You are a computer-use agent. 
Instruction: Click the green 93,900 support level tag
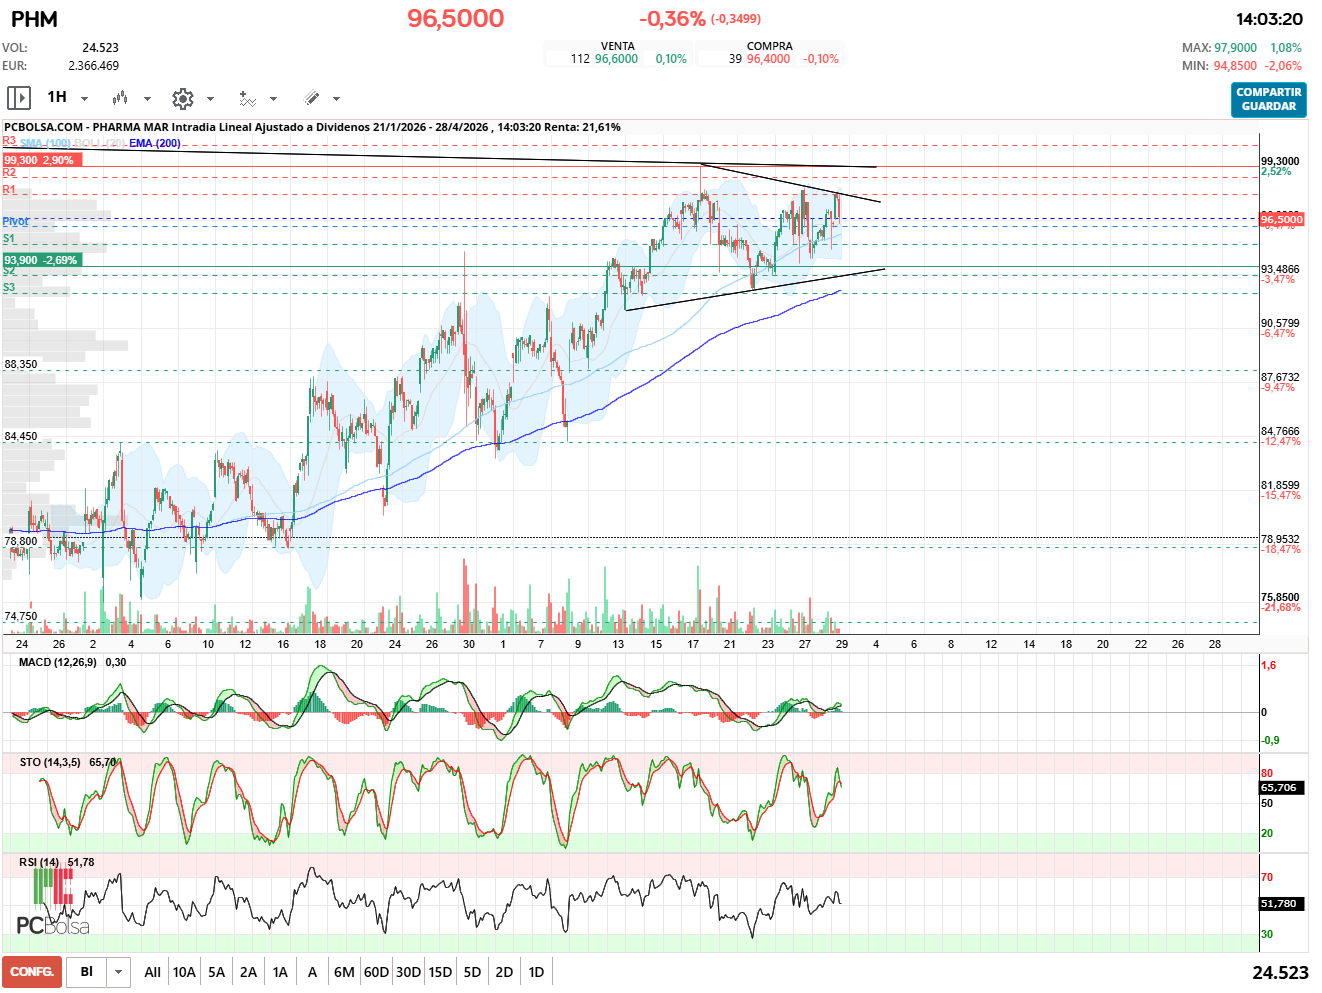pos(40,260)
